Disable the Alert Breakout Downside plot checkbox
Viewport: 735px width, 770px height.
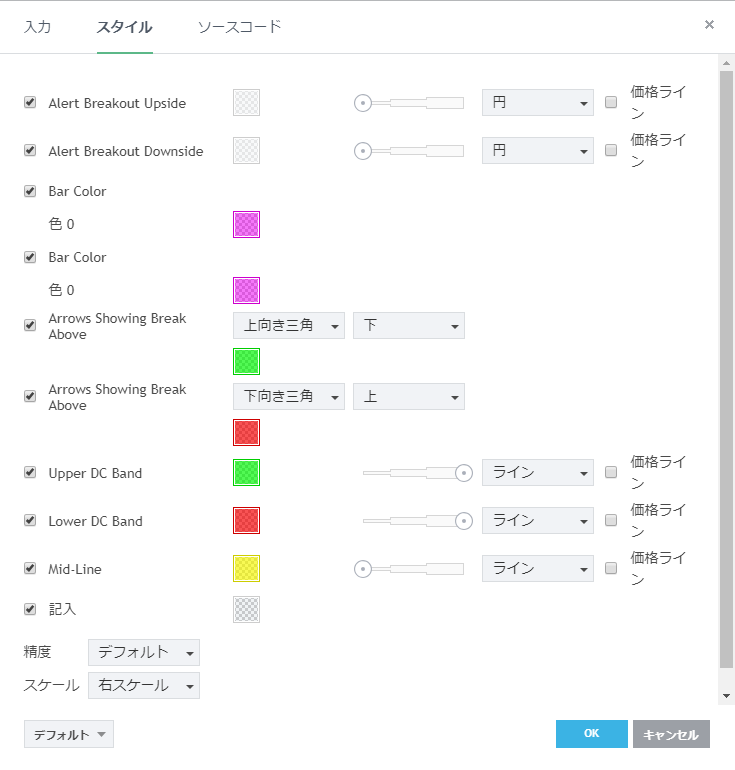30,150
